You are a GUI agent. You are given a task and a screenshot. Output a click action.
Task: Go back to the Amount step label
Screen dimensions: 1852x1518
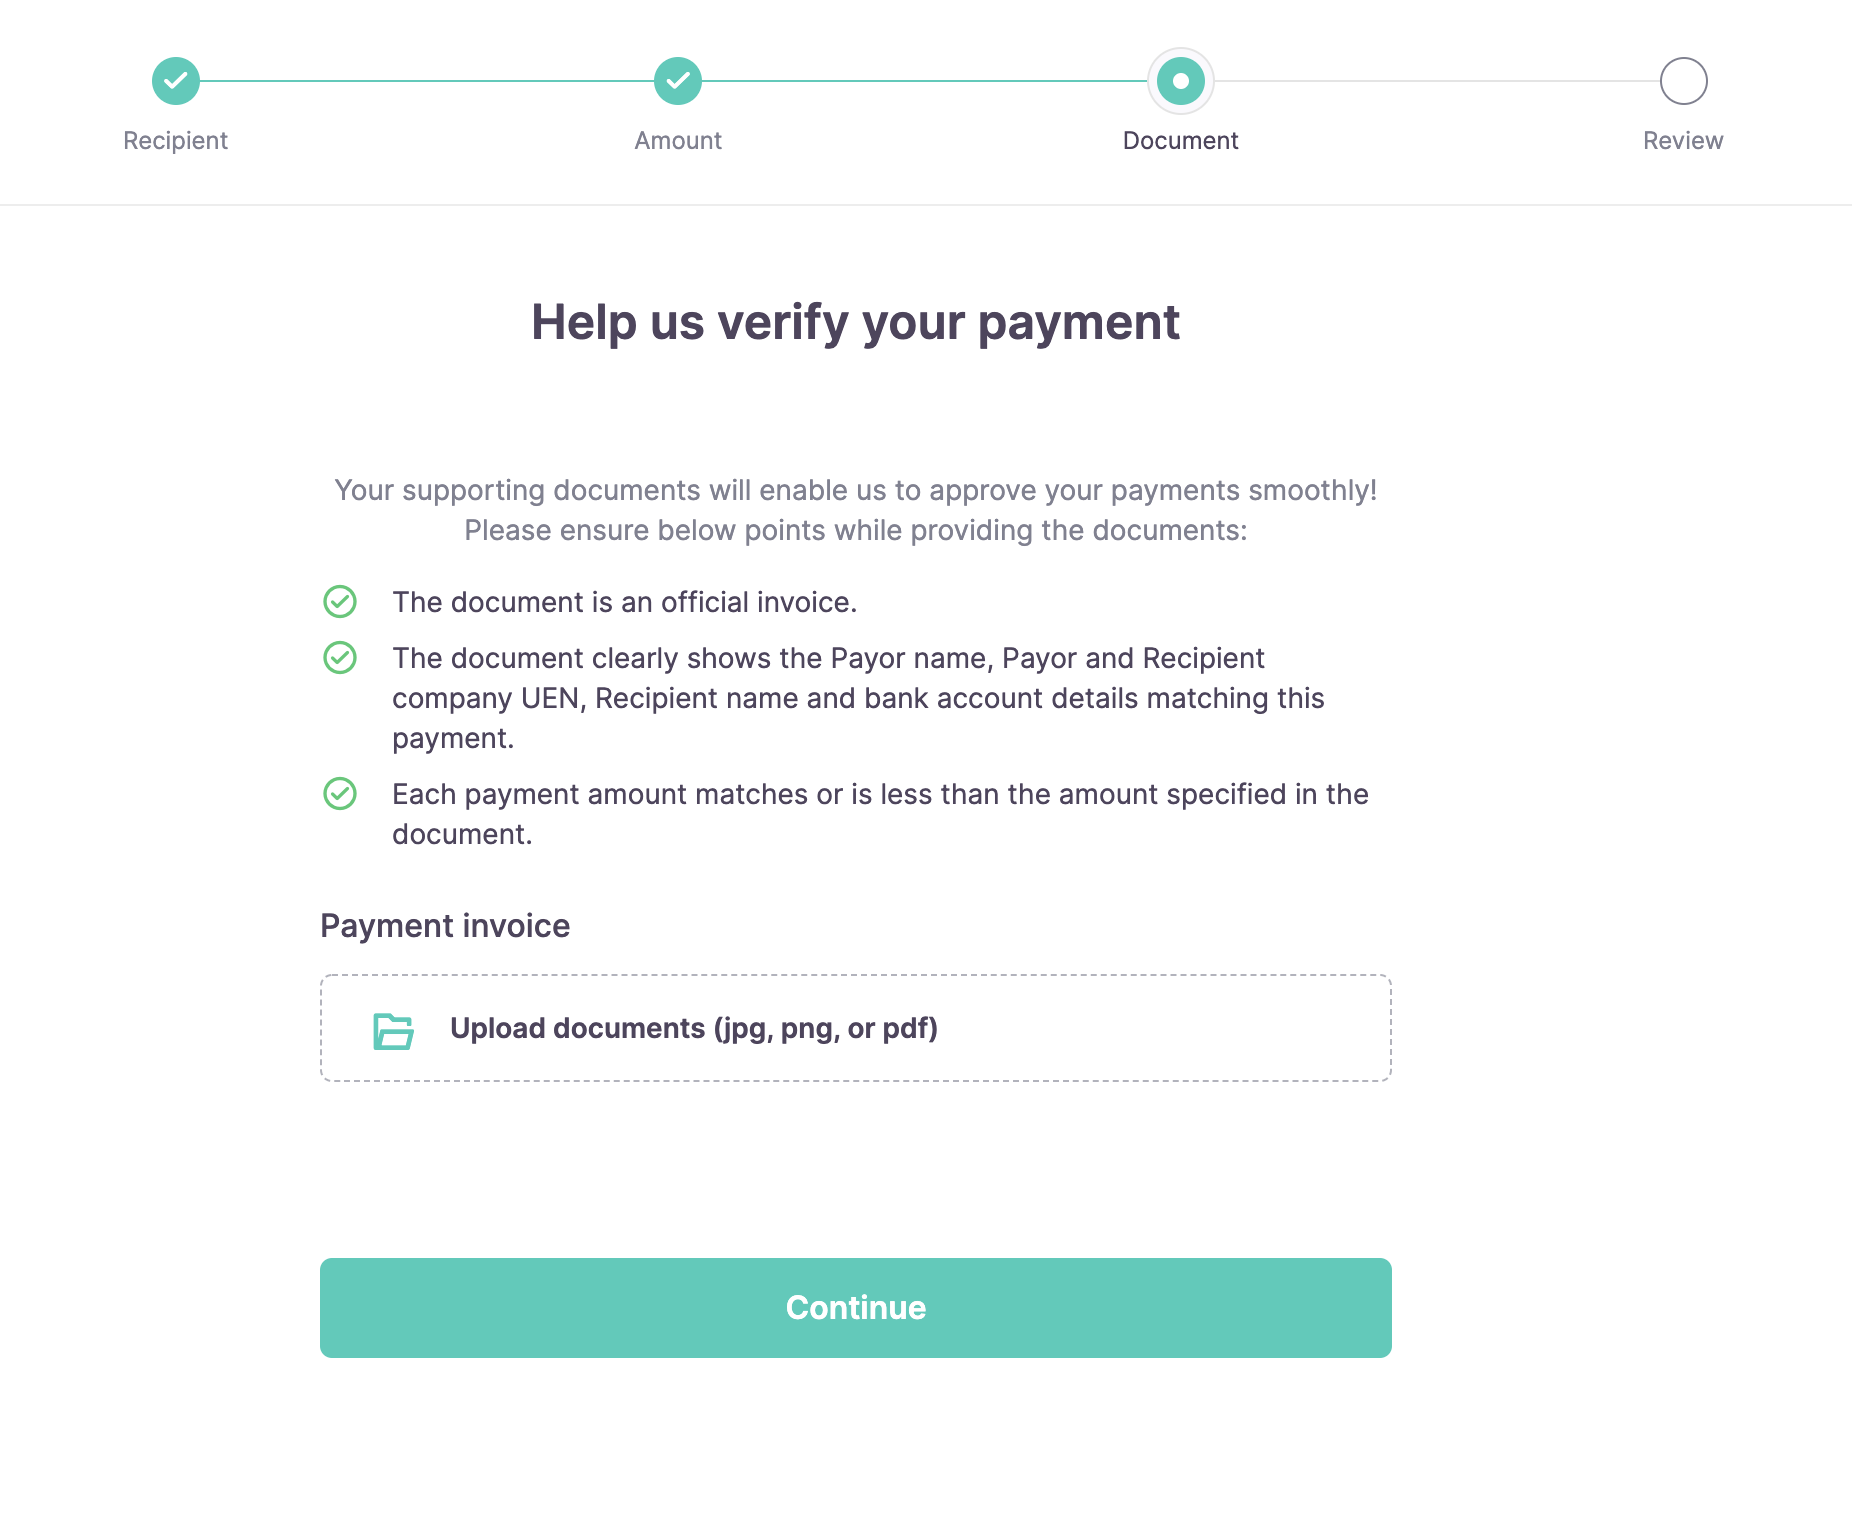(x=678, y=141)
